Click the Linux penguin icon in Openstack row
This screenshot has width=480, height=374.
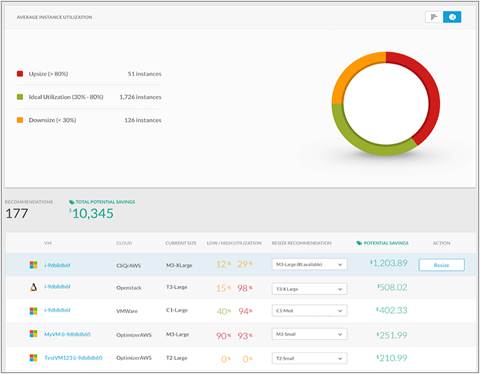pyautogui.click(x=33, y=287)
